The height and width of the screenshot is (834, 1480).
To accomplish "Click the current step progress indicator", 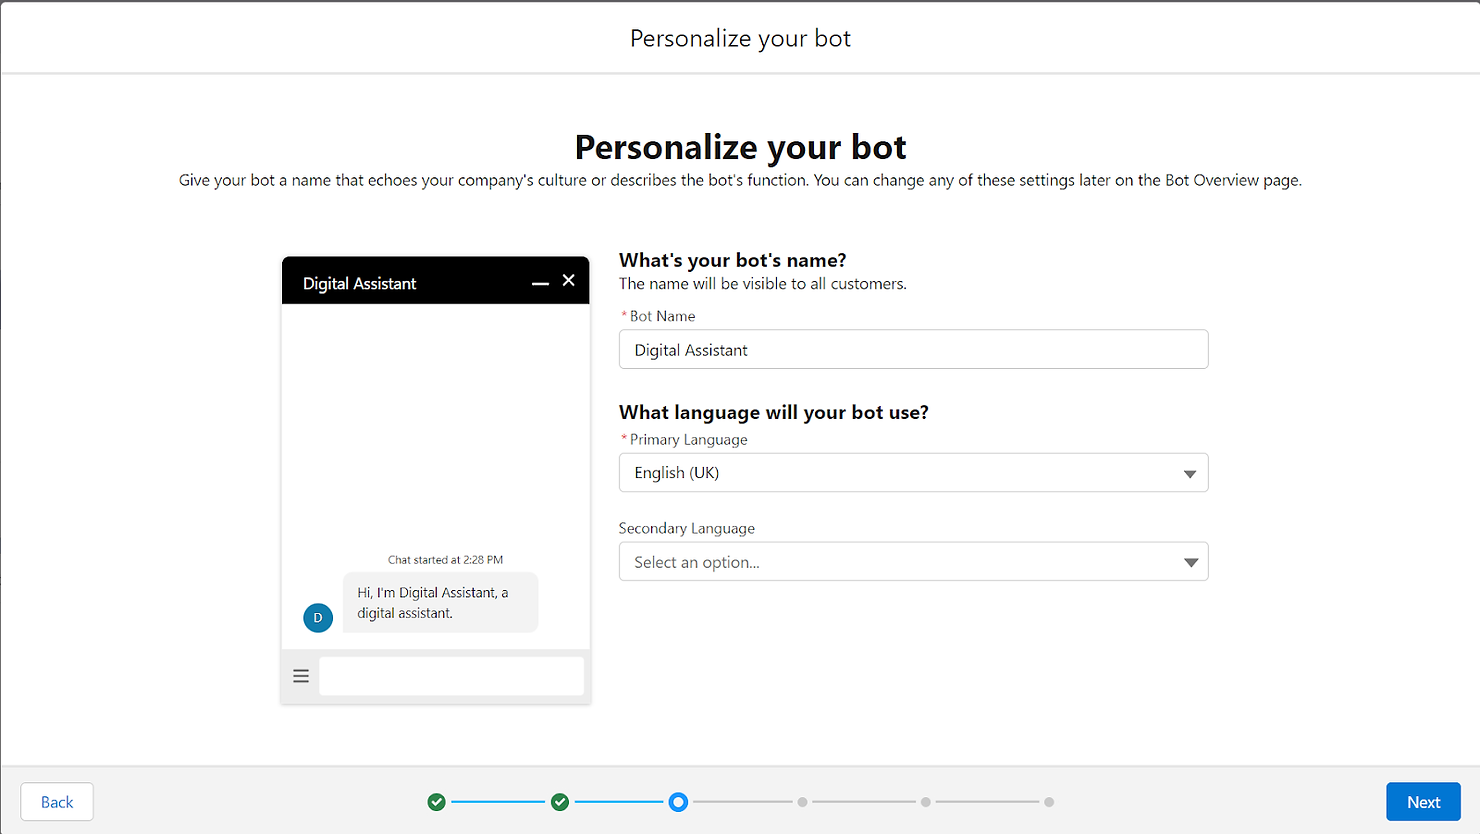I will coord(678,802).
